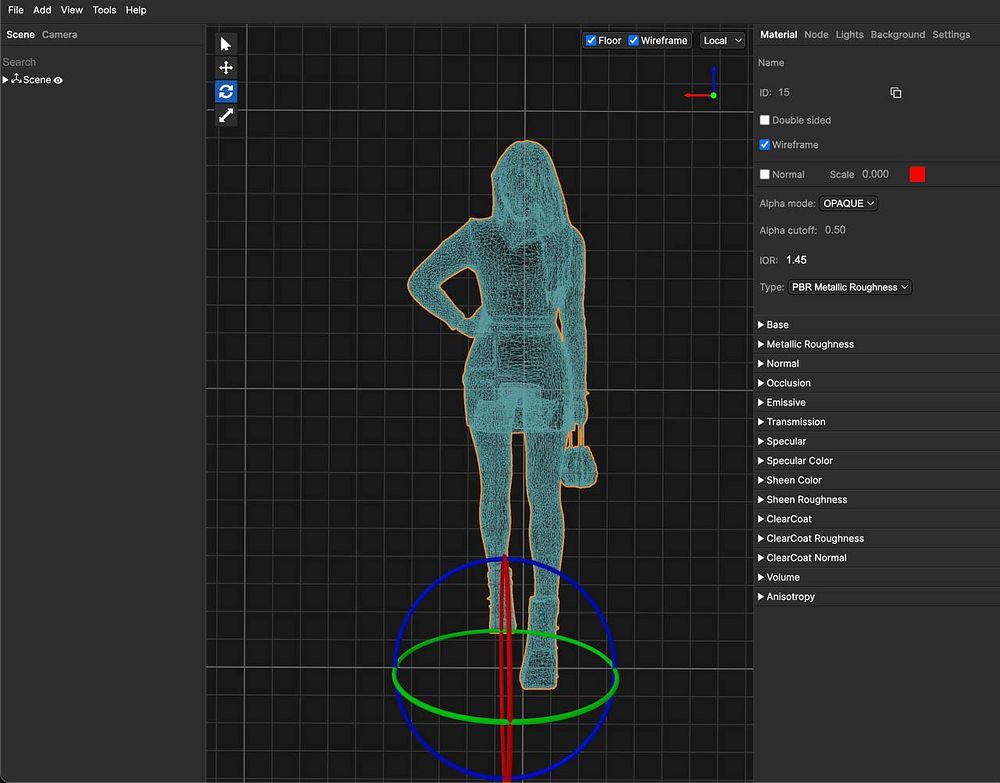The height and width of the screenshot is (783, 1000).
Task: Choose the scale tool
Action: 226,115
